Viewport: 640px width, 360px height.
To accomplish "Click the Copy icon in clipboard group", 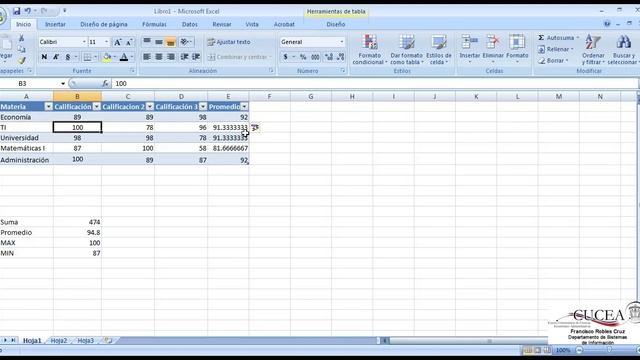I will (21, 49).
